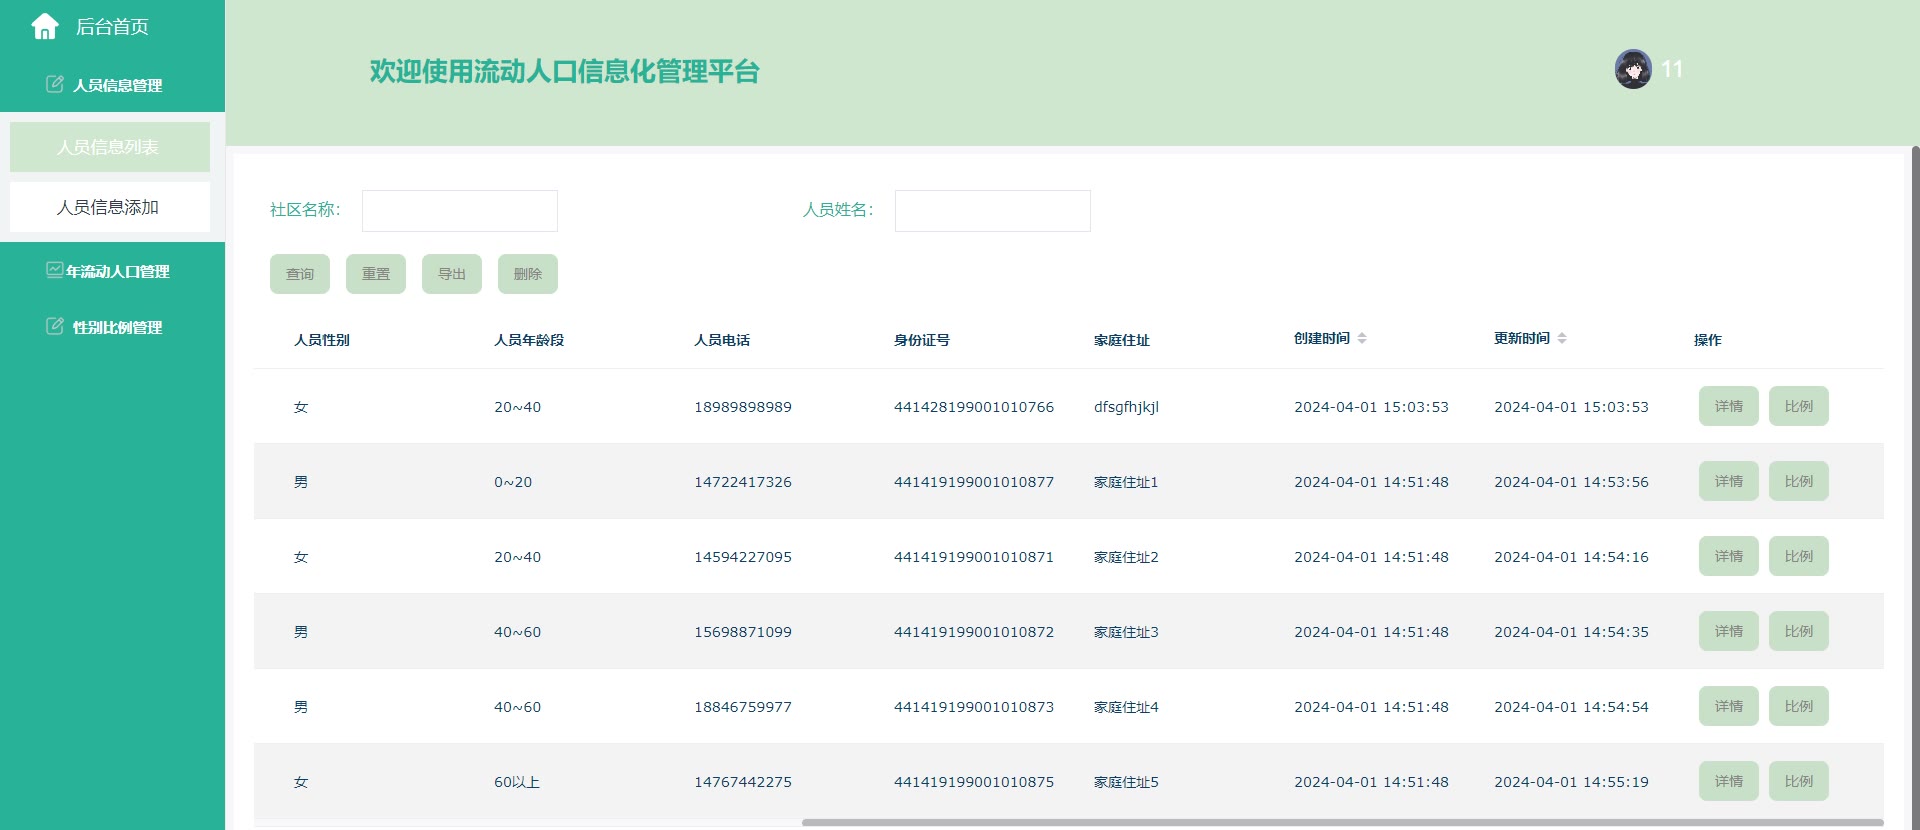Click the table's horizontal scrollbar
The image size is (1920, 830).
pyautogui.click(x=1342, y=823)
